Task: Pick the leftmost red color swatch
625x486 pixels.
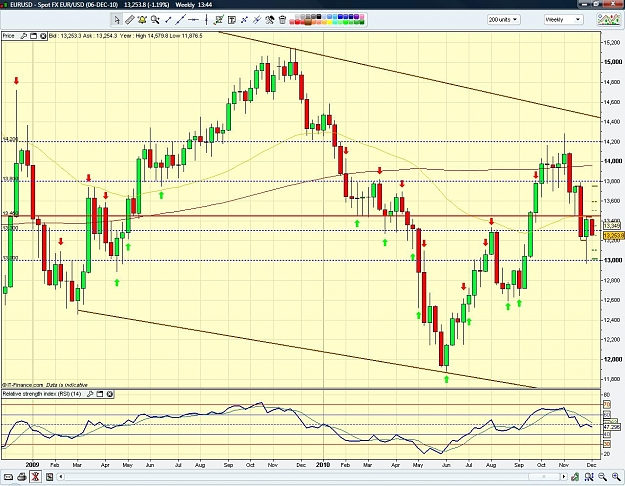Action: (292, 22)
